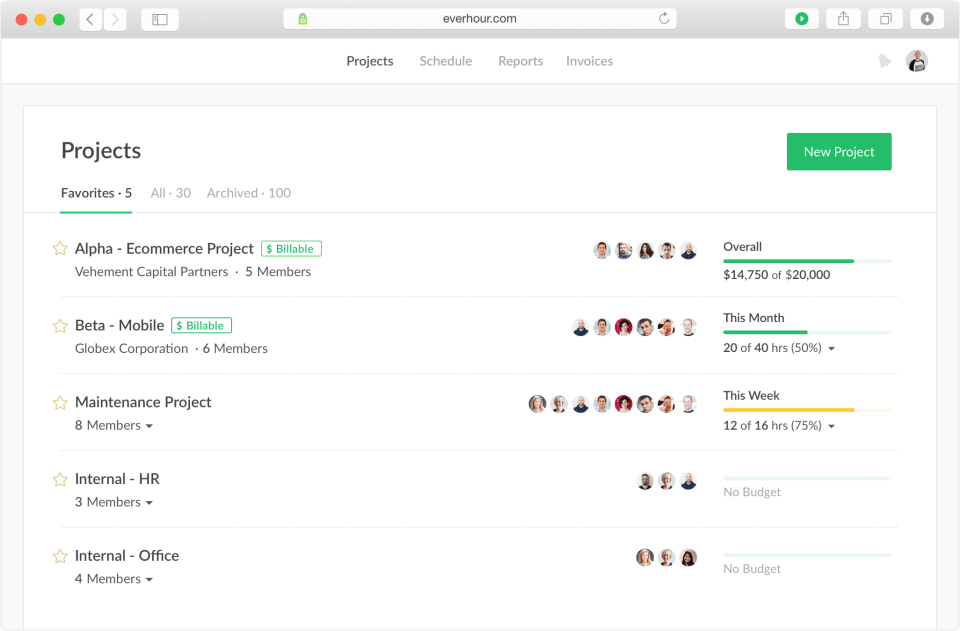Click the downloads icon in the toolbar

tap(926, 18)
